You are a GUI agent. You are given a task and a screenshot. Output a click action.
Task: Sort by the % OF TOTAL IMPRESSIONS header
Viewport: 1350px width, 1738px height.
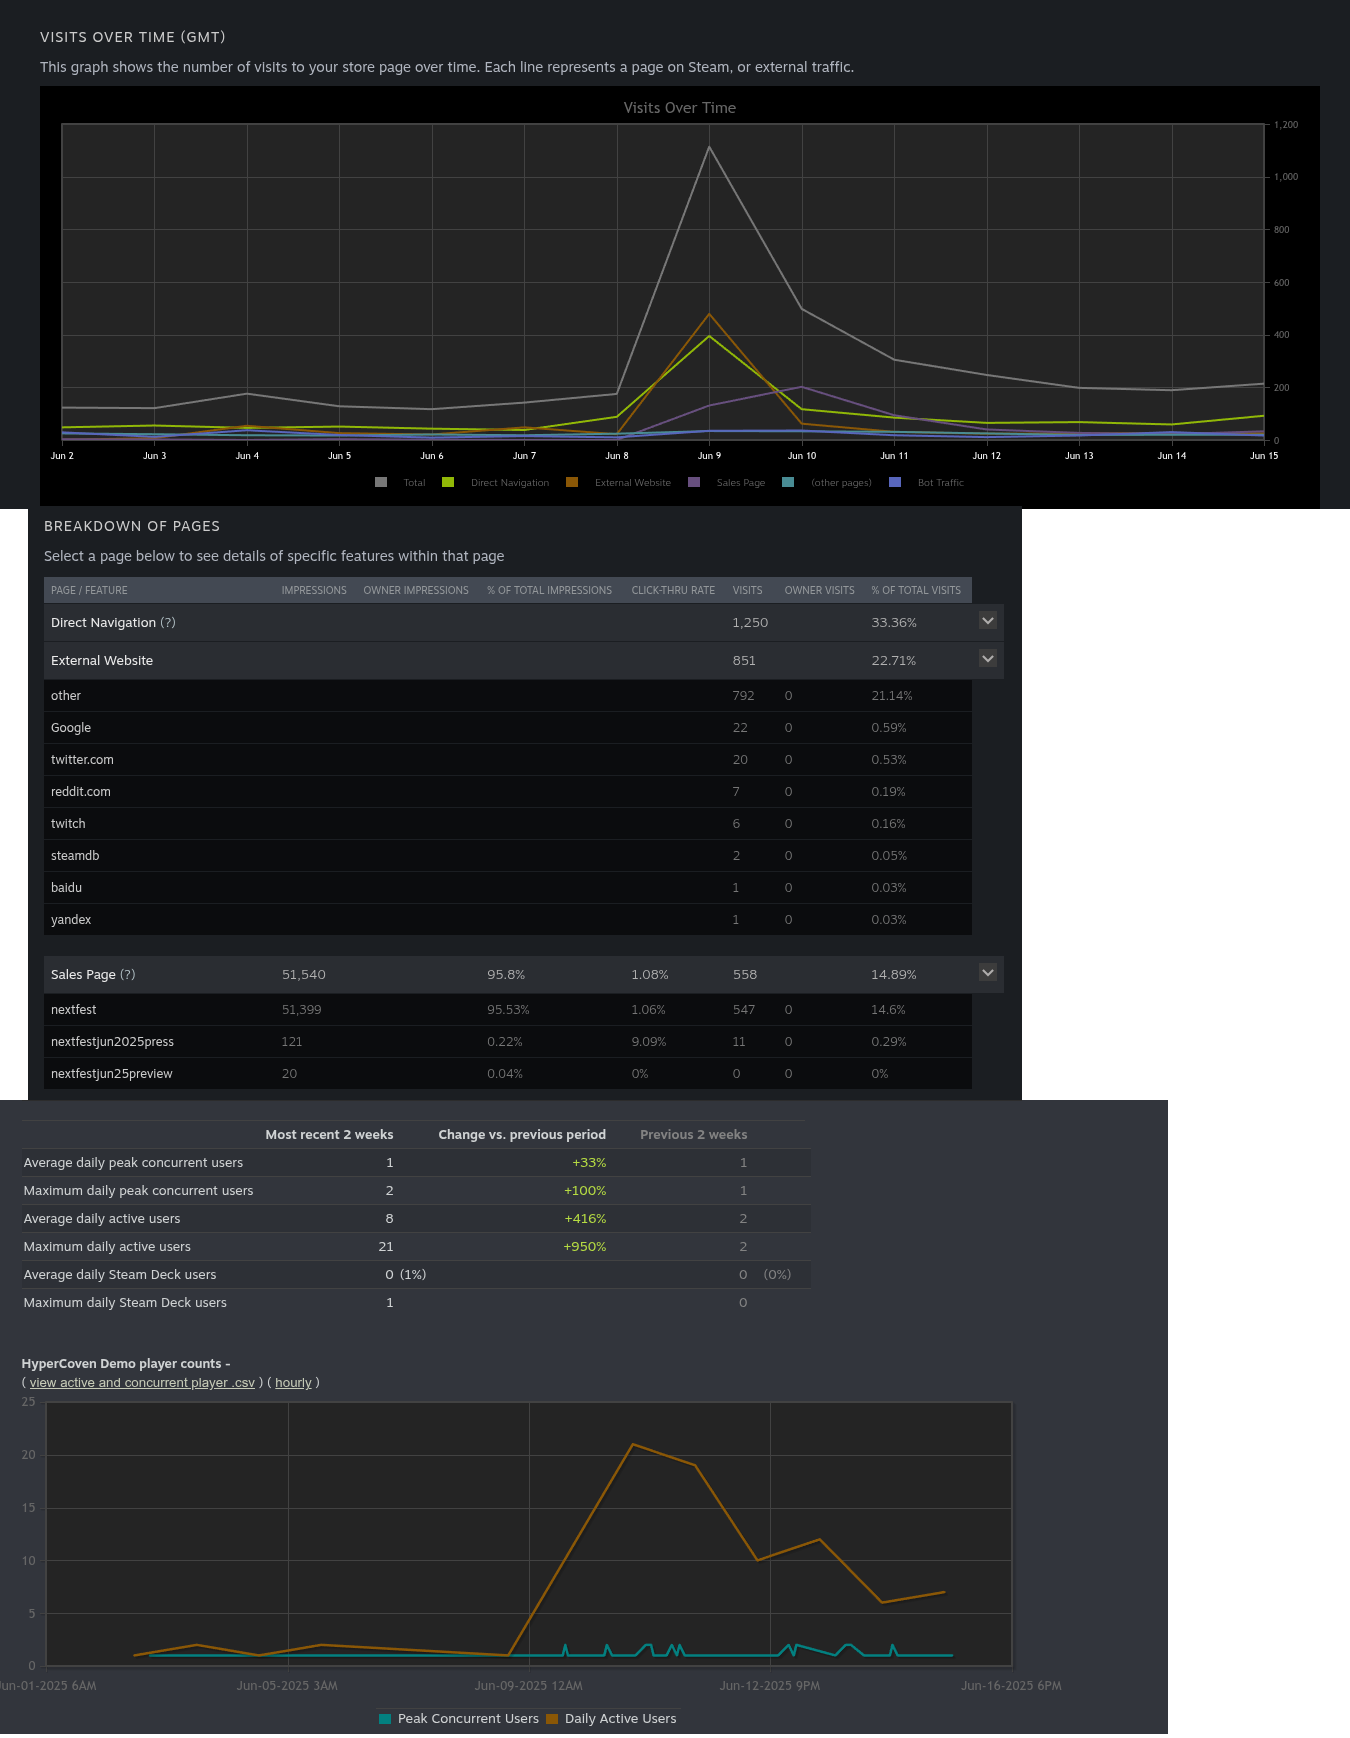coord(549,590)
